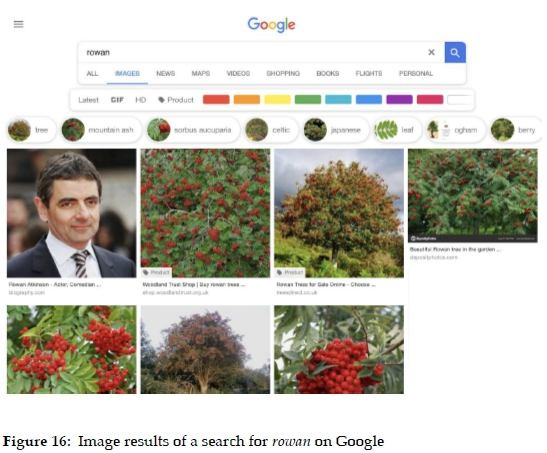This screenshot has height=453, width=547.
Task: Open the hamburger menu icon
Action: tap(18, 24)
